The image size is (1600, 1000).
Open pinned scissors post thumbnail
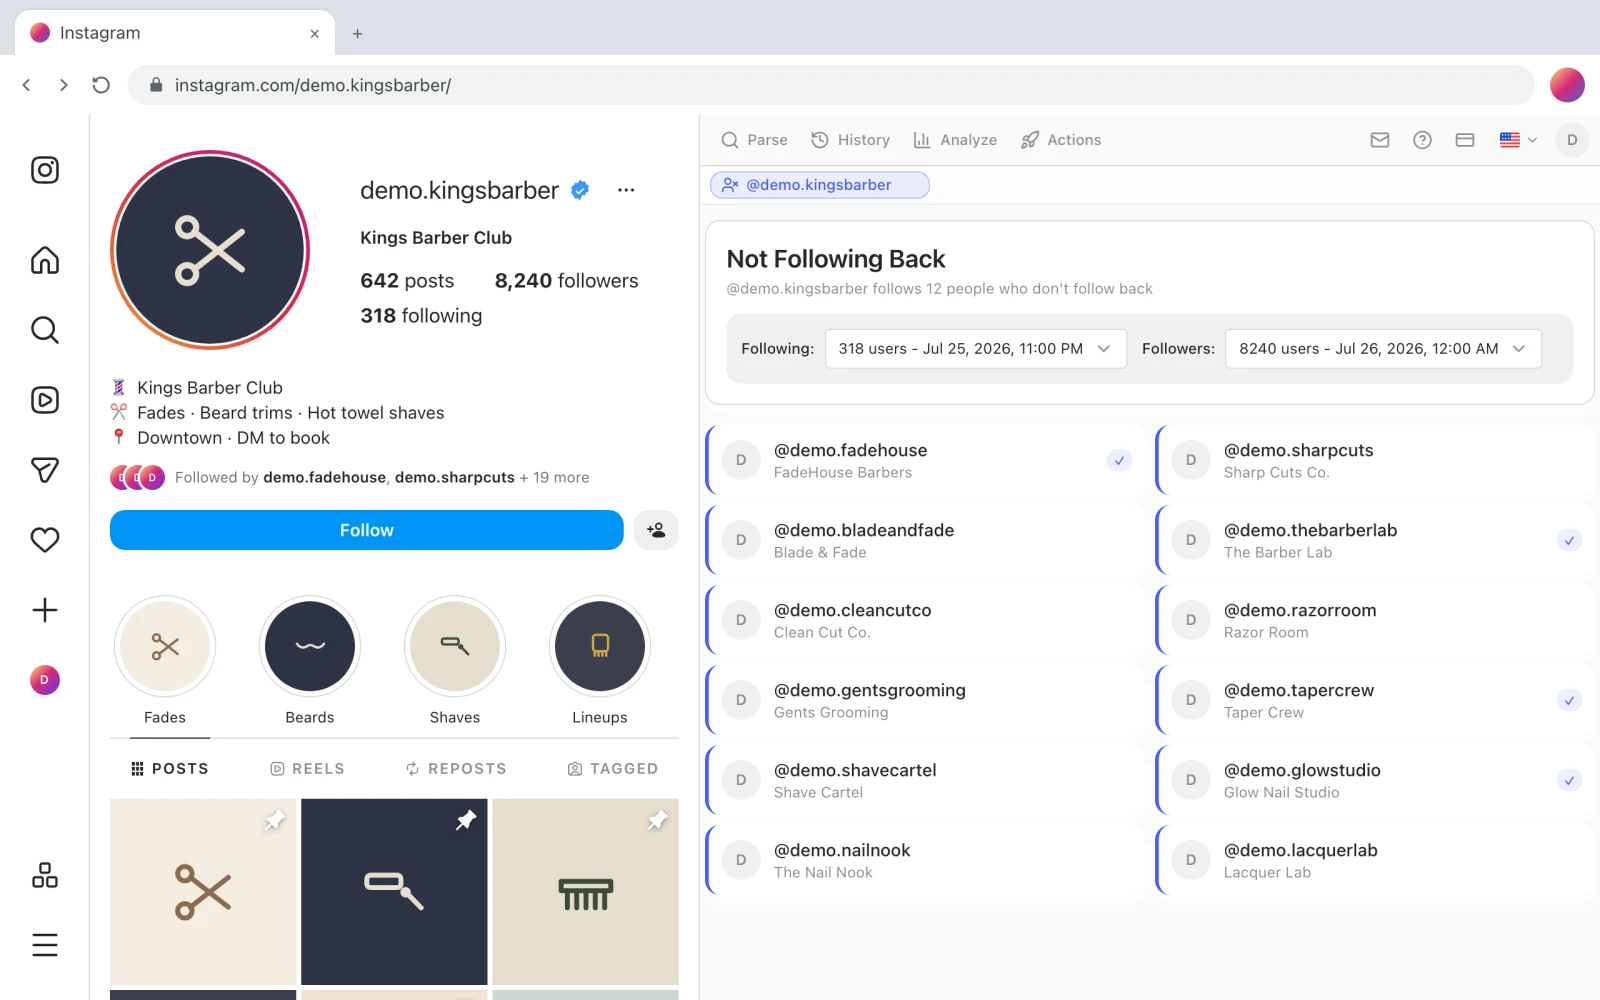(203, 892)
